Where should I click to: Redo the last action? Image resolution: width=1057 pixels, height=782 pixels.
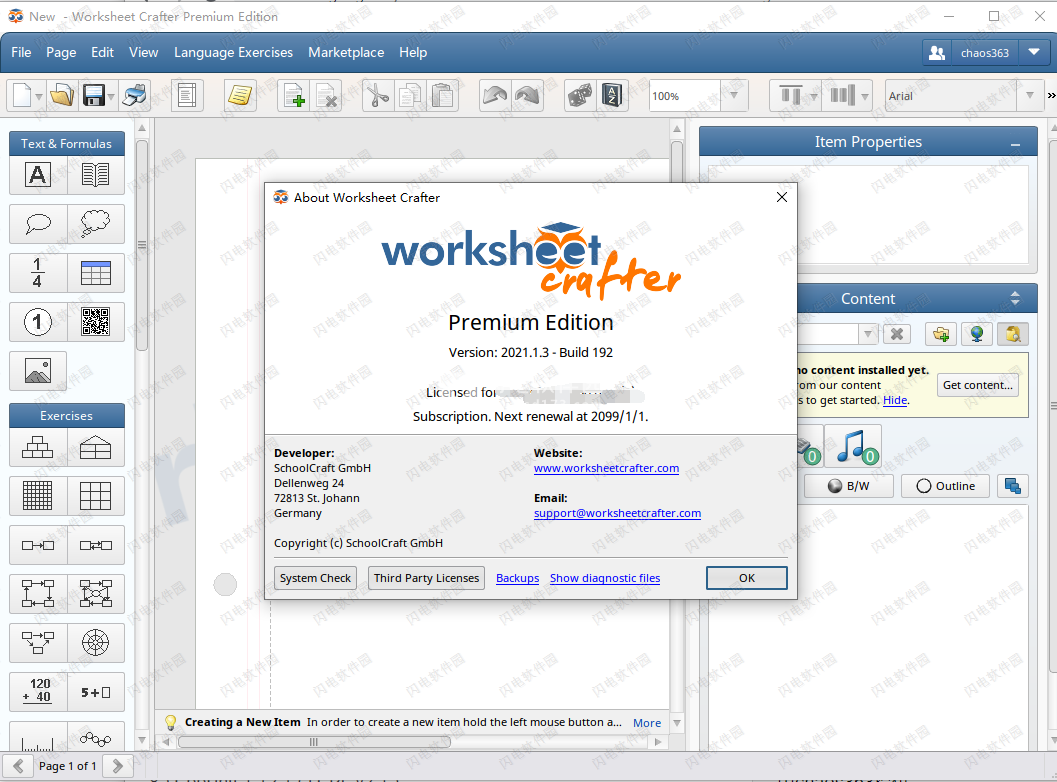click(x=527, y=96)
